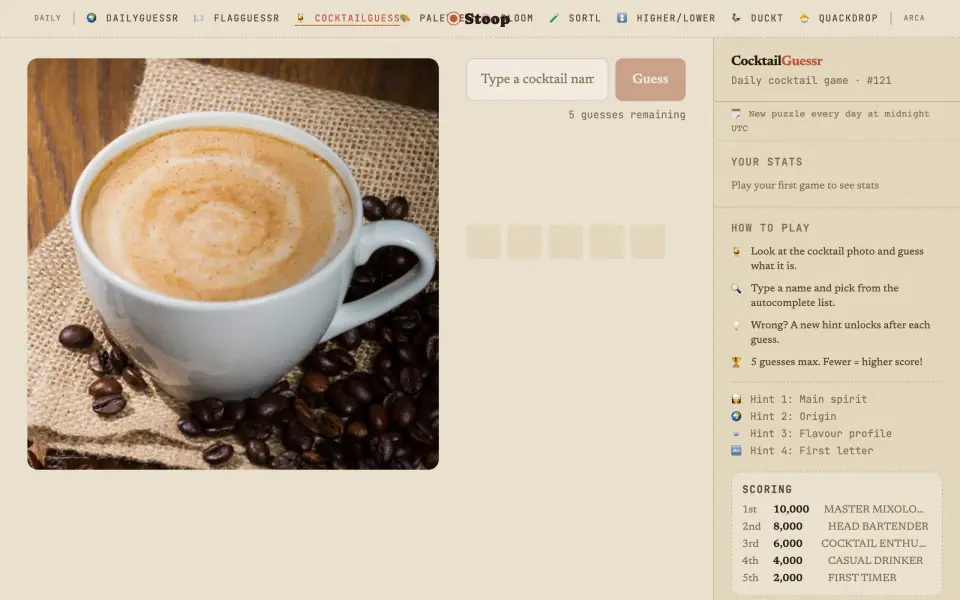
Task: Click the globe icon beside DailyGuessr
Action: [x=91, y=18]
